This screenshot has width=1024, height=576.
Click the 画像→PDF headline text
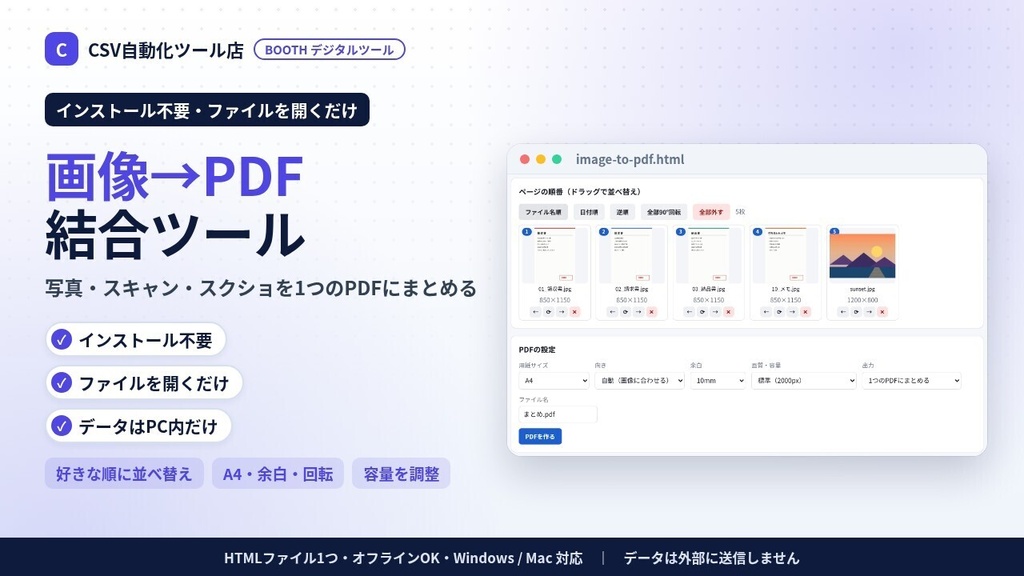174,176
